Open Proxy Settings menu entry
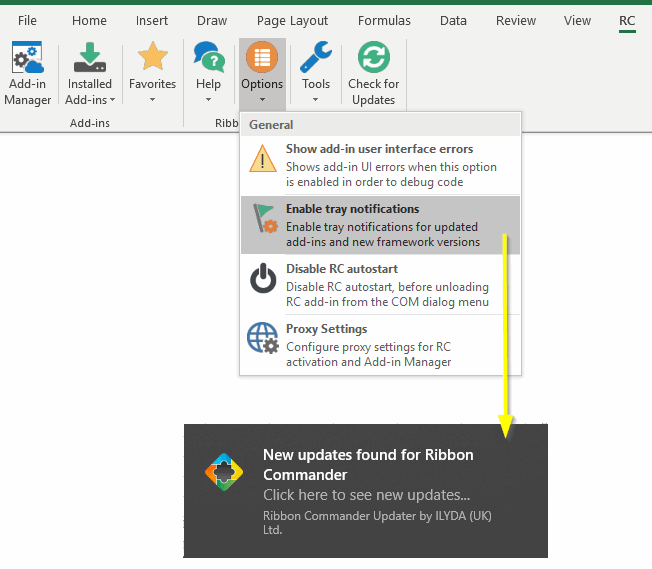The width and height of the screenshot is (652, 569). pyautogui.click(x=380, y=345)
